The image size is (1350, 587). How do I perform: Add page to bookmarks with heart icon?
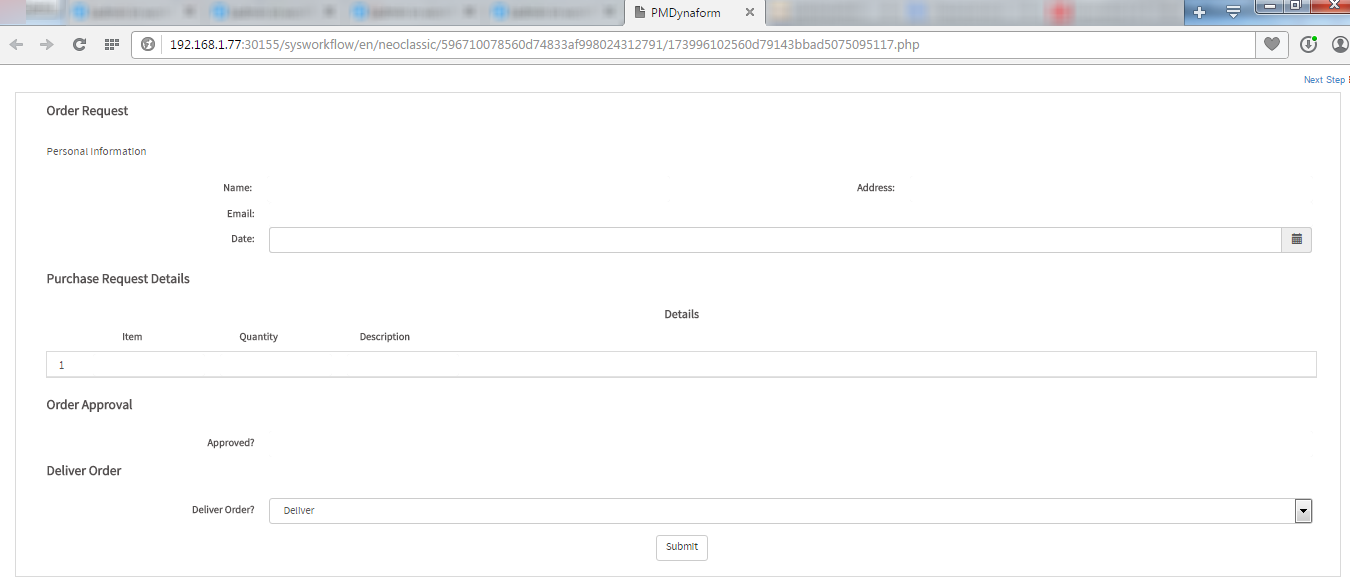tap(1271, 45)
